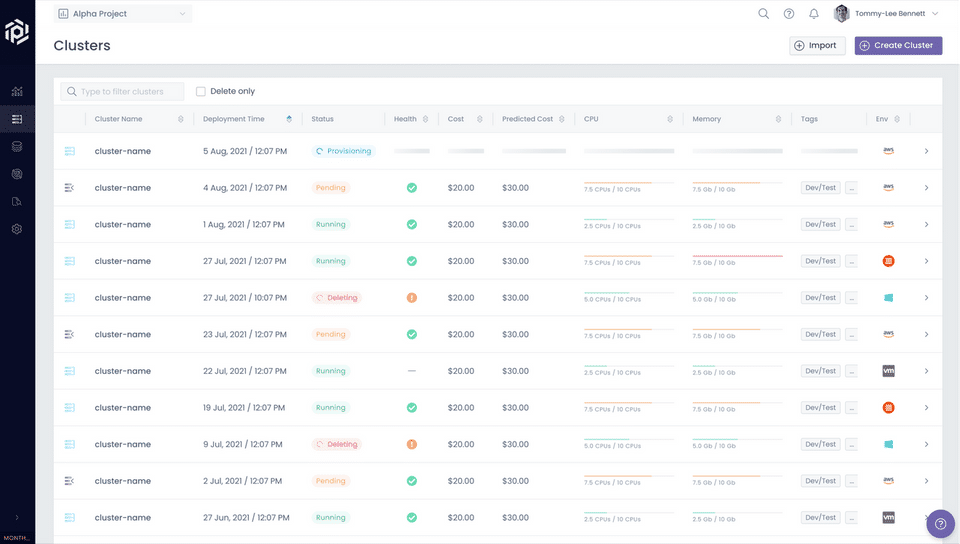Viewport: 960px width, 544px height.
Task: Click user avatar of Tommy-Lee Bennett
Action: 842,13
